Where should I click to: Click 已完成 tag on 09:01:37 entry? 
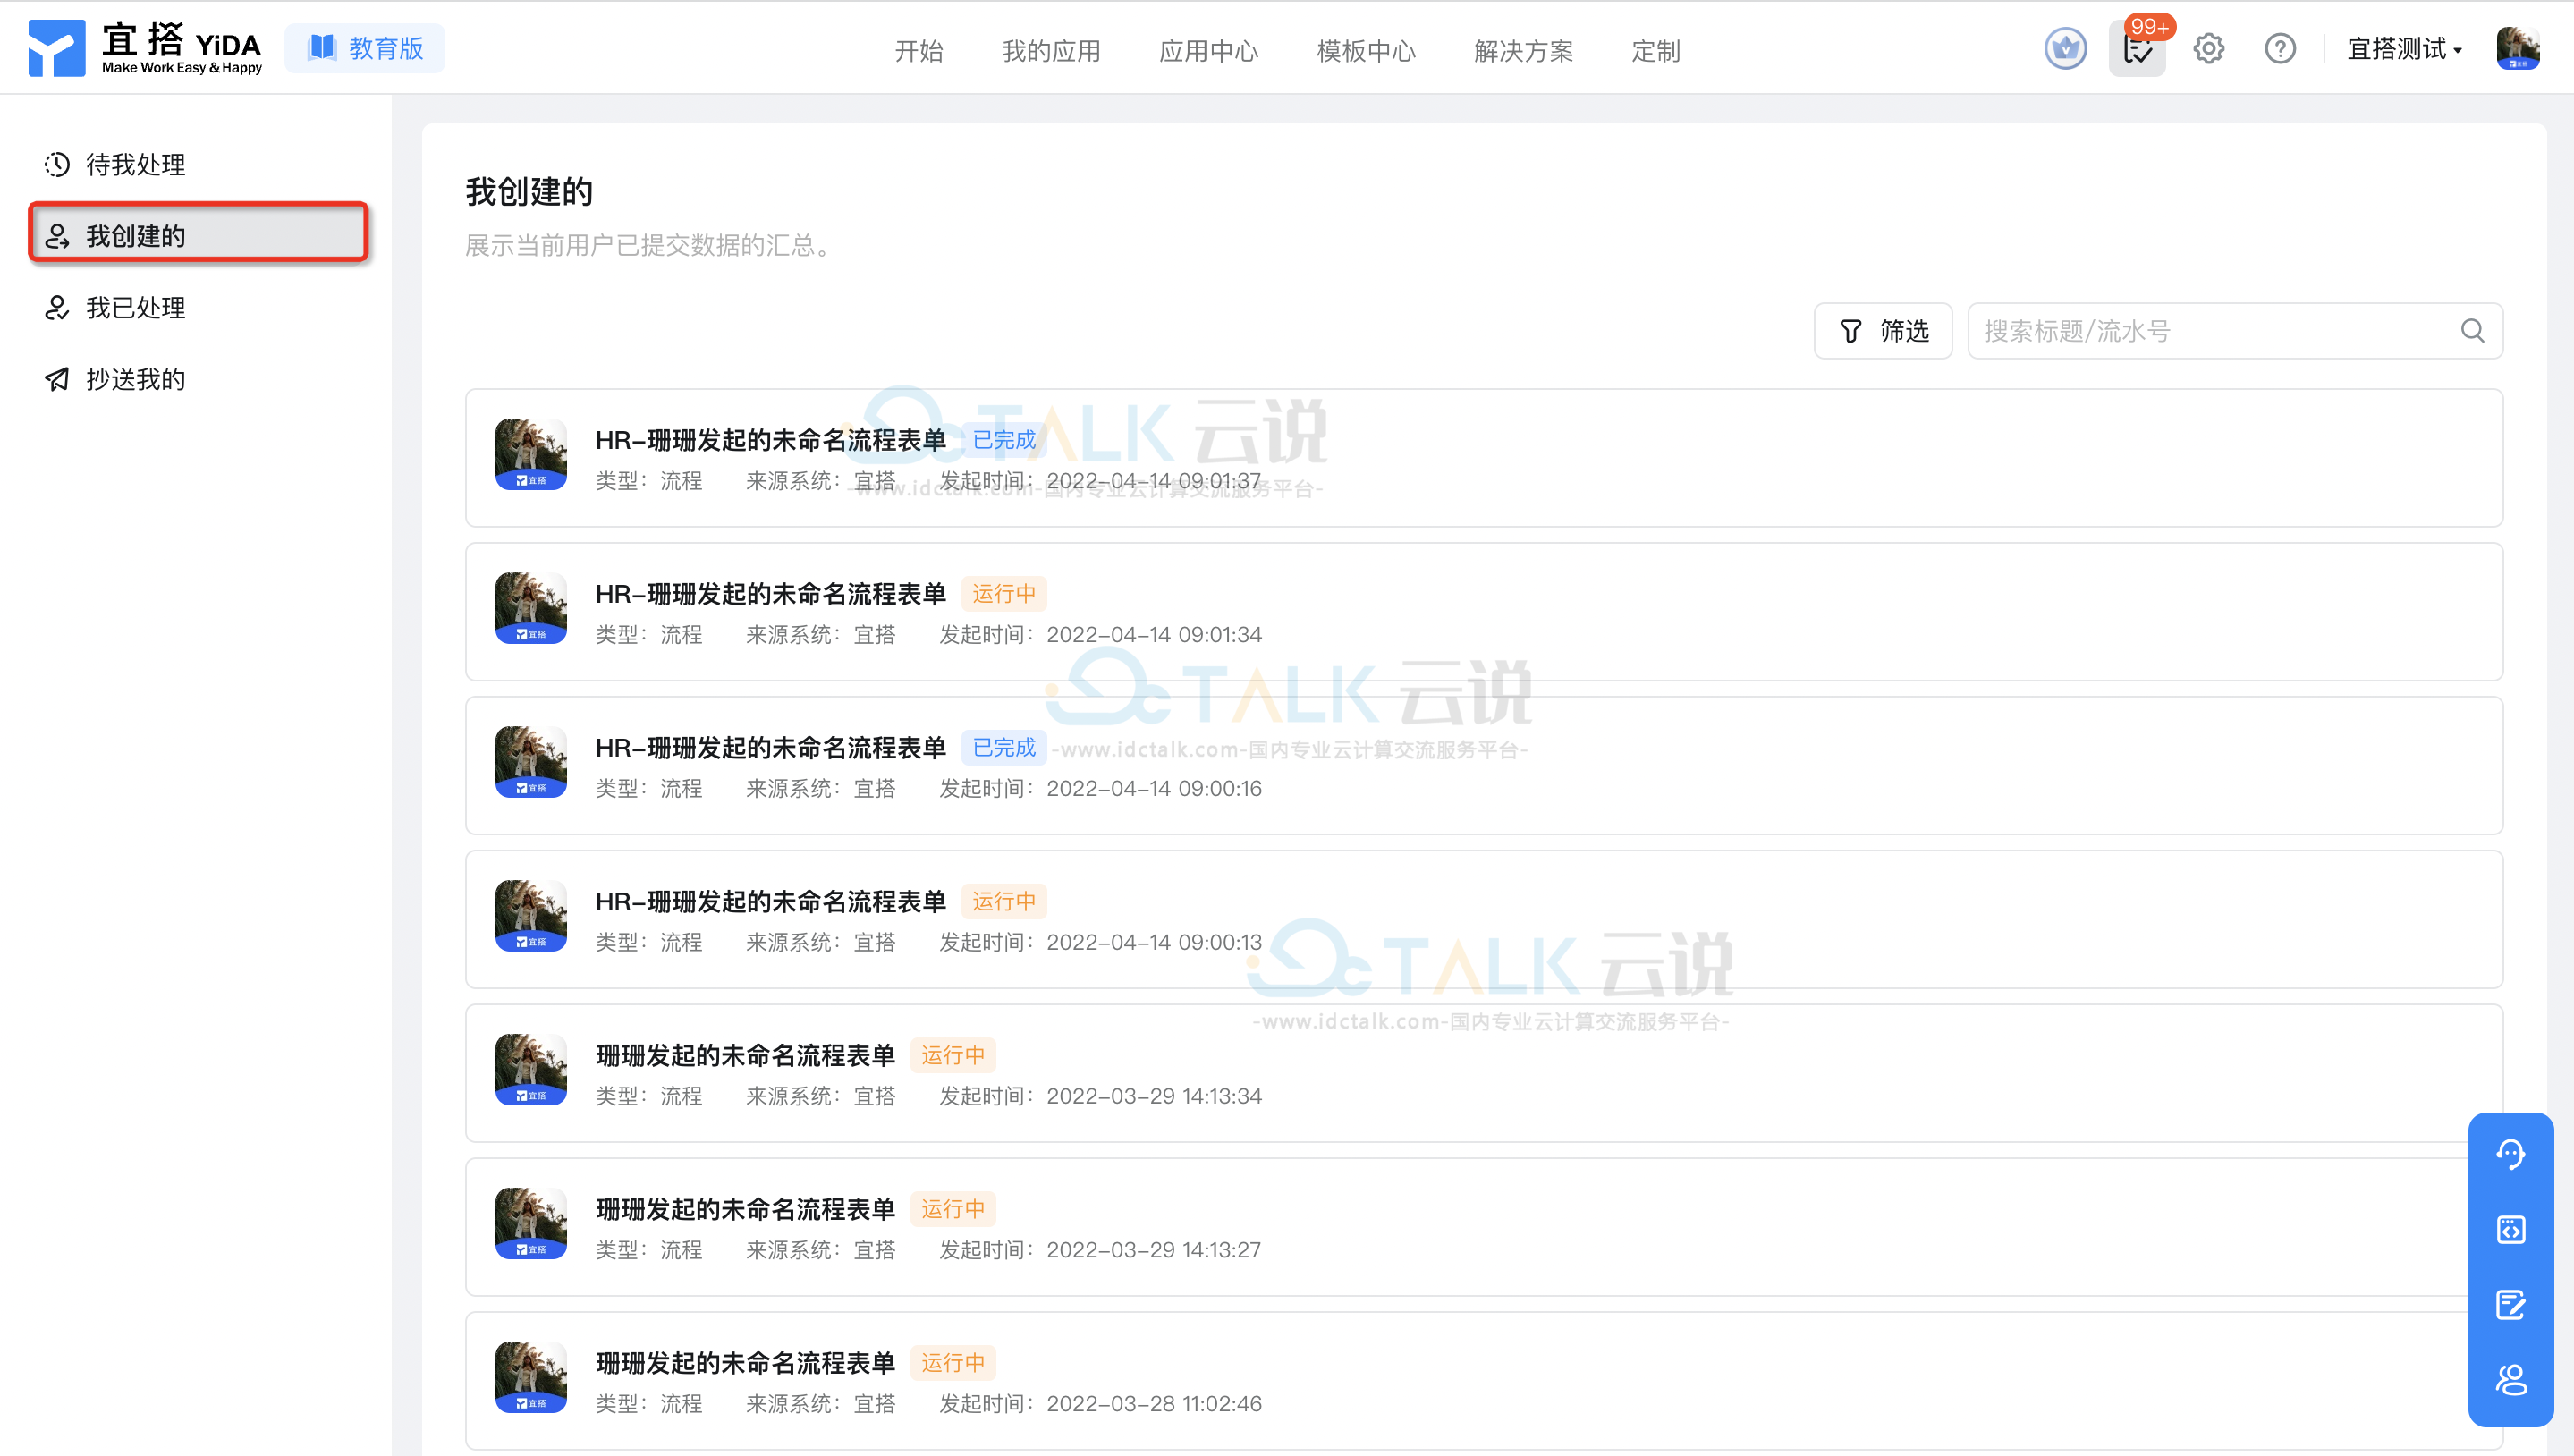click(1004, 440)
